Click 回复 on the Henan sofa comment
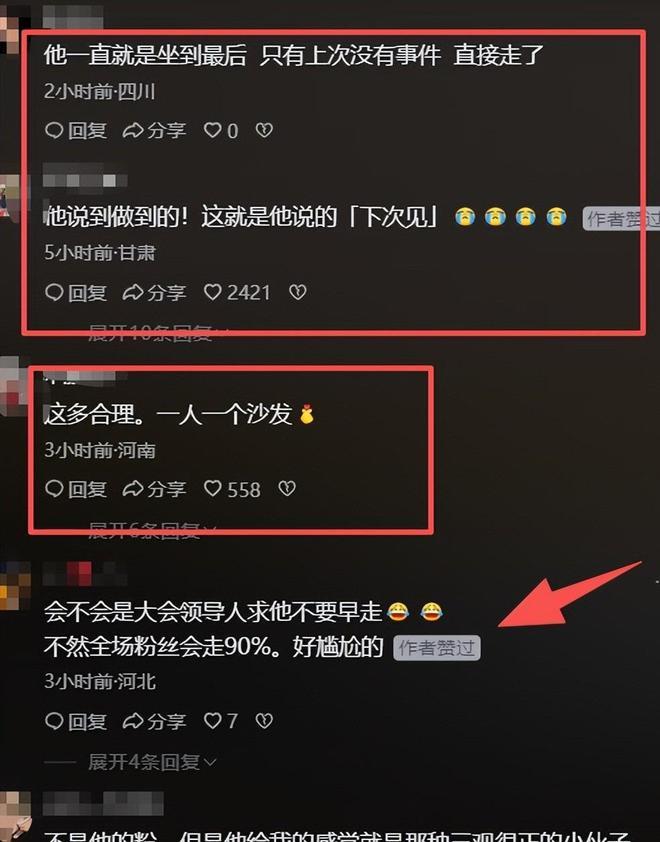 (x=76, y=489)
